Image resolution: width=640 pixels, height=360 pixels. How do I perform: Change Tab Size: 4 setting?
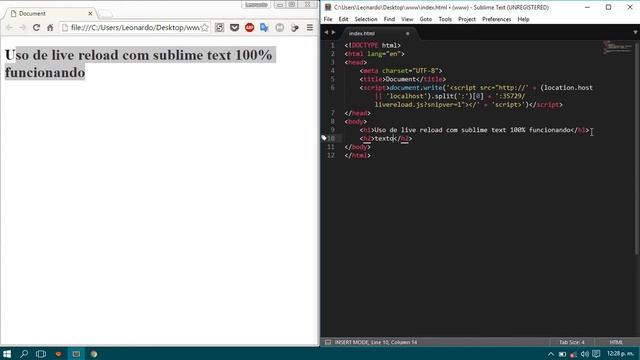point(571,342)
